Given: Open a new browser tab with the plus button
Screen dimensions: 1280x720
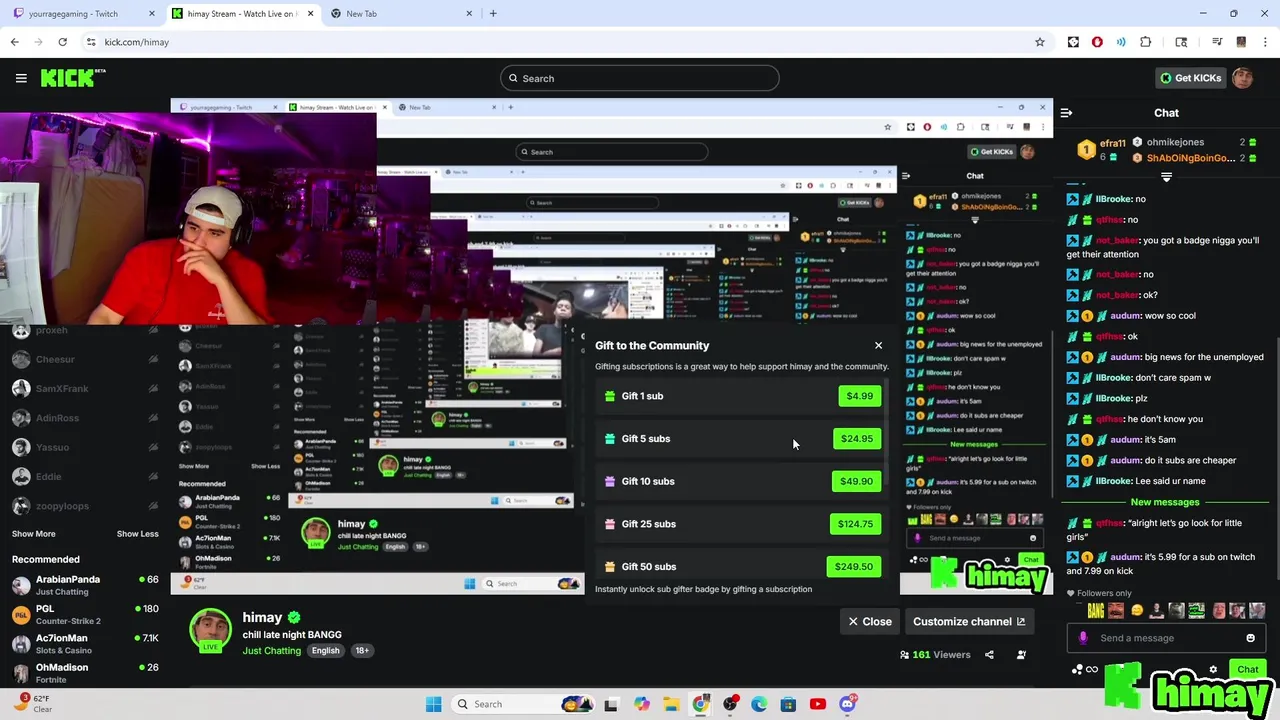Looking at the screenshot, I should 492,14.
